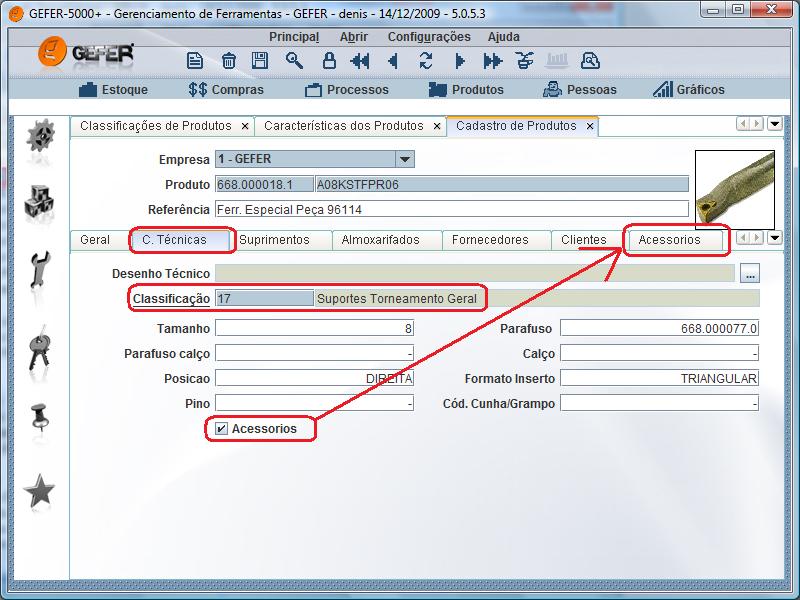Click the floppy disk save icon
This screenshot has height=600, width=800.
(x=260, y=61)
